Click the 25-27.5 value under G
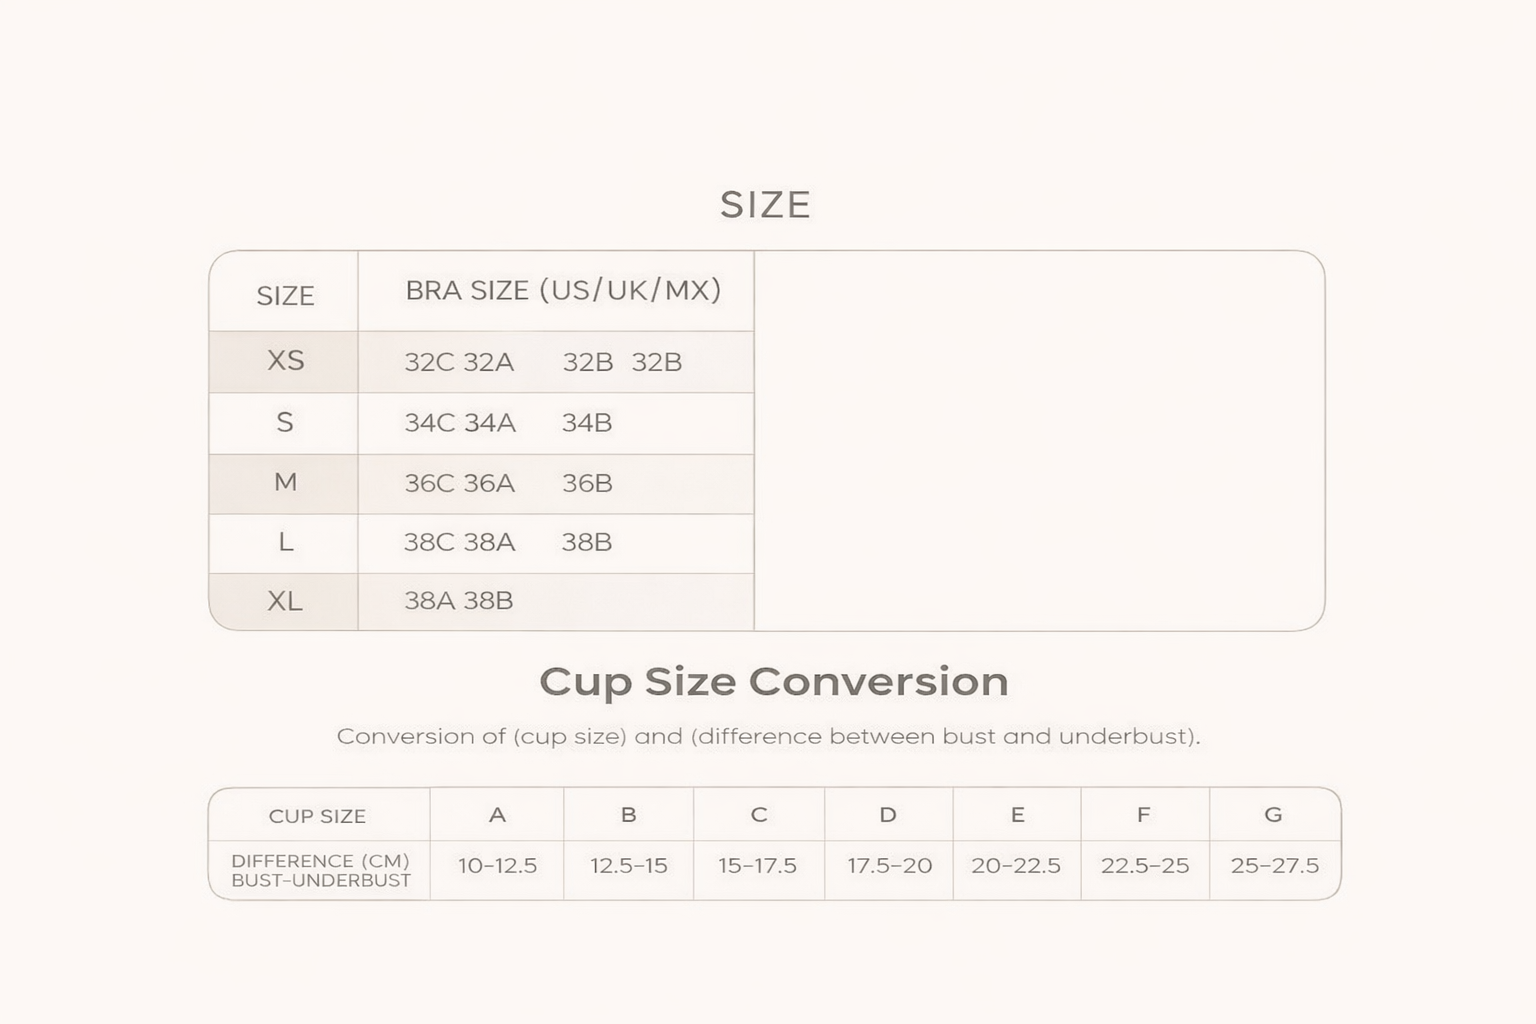Image resolution: width=1536 pixels, height=1024 pixels. 1274,866
